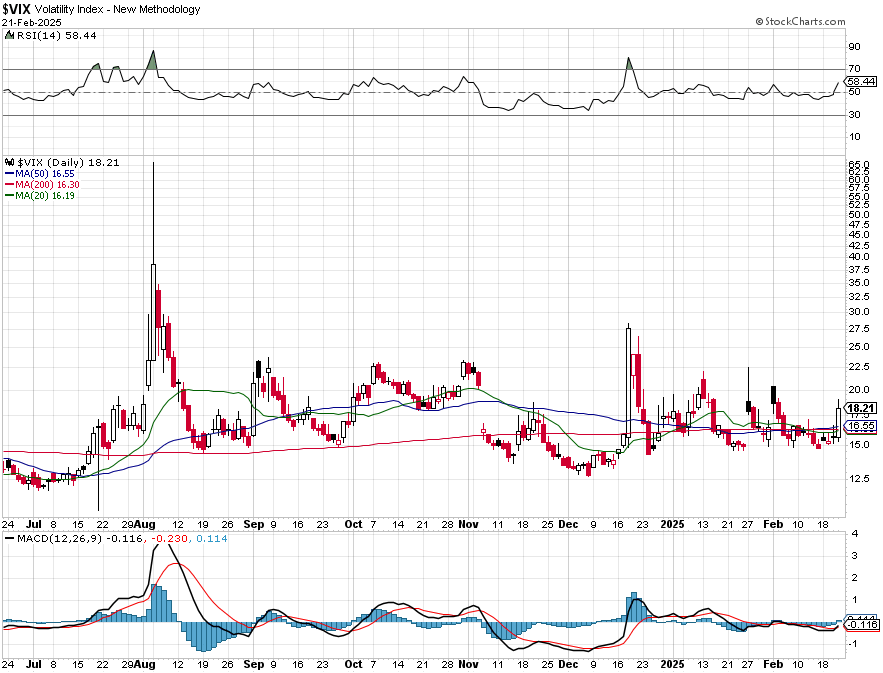Click the 58.44 RSI value tag
The image size is (883, 673).
861,82
